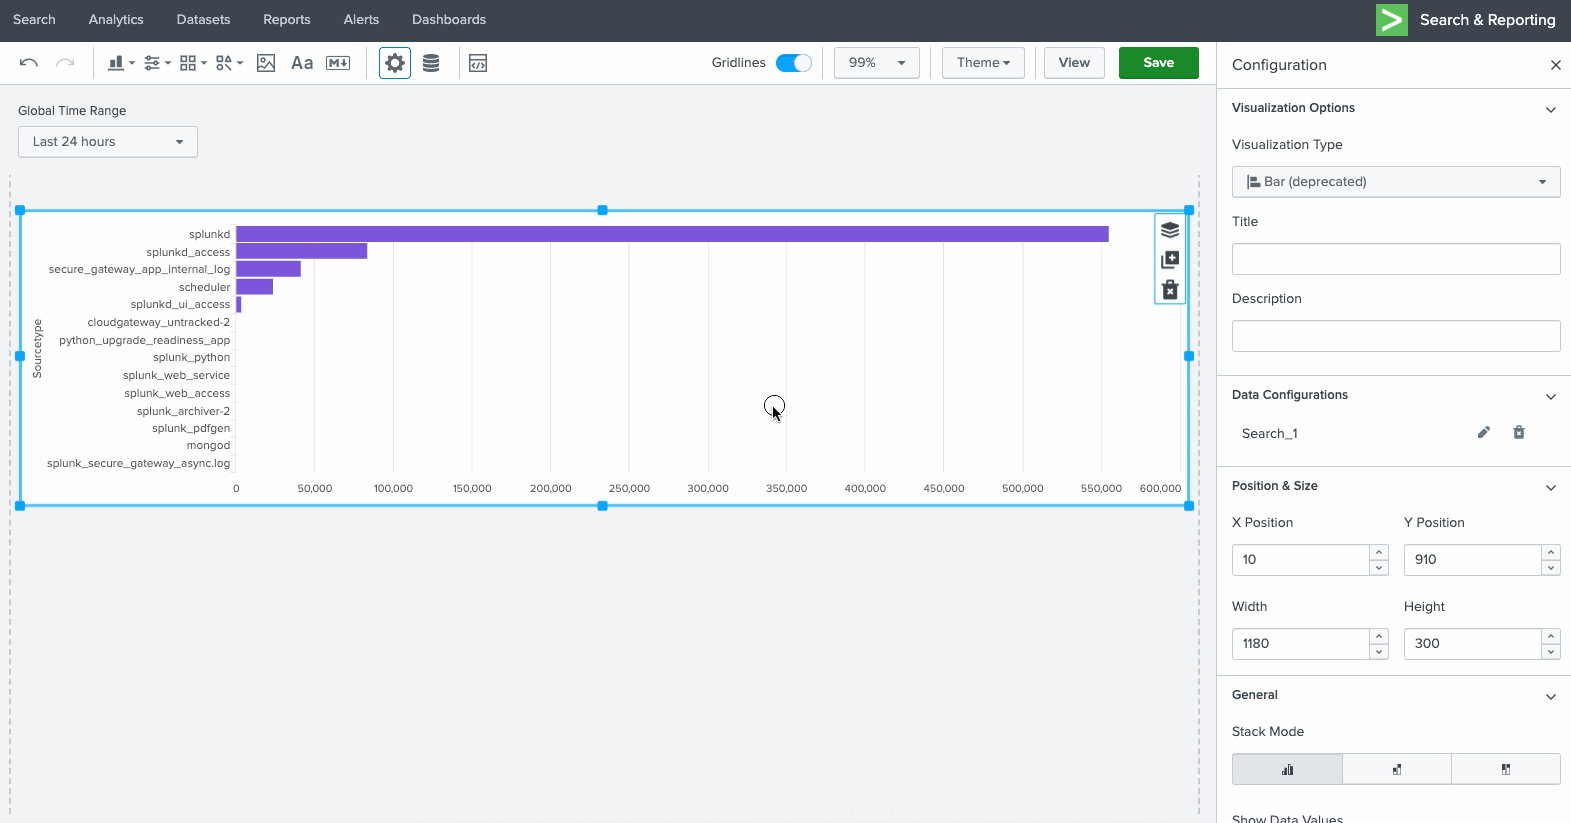Click the 'cloudgateway_untracked-2' axis label
The width and height of the screenshot is (1571, 823).
(159, 322)
